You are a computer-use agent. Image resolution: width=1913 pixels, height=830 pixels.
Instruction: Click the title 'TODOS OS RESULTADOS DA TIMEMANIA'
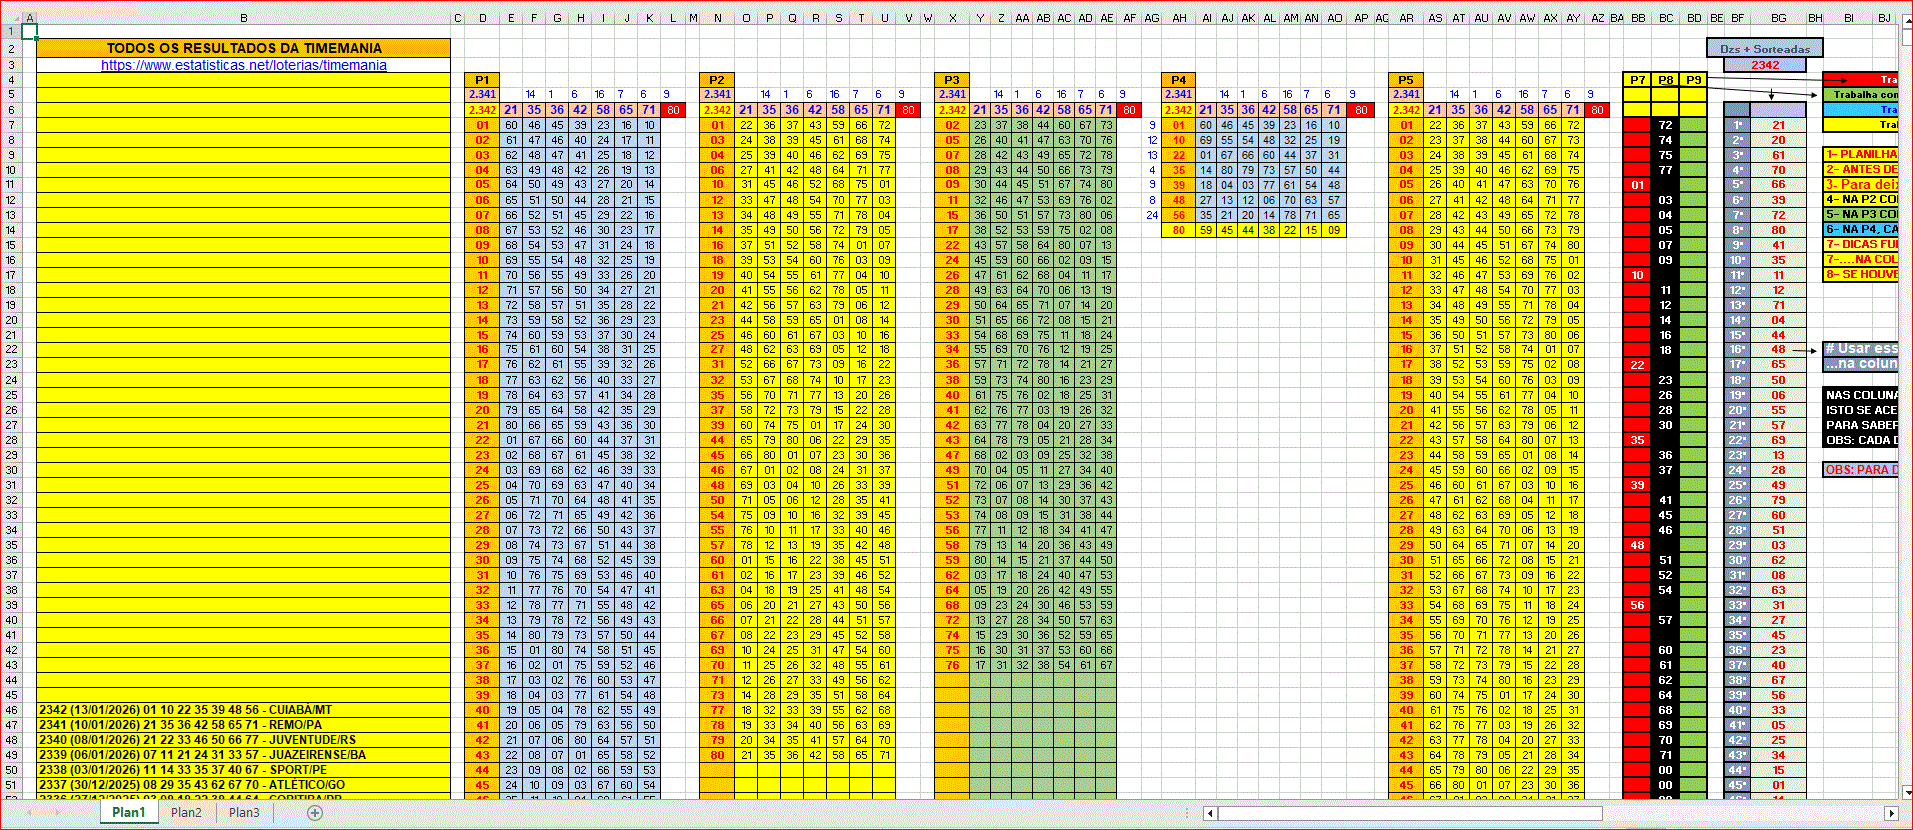[243, 48]
